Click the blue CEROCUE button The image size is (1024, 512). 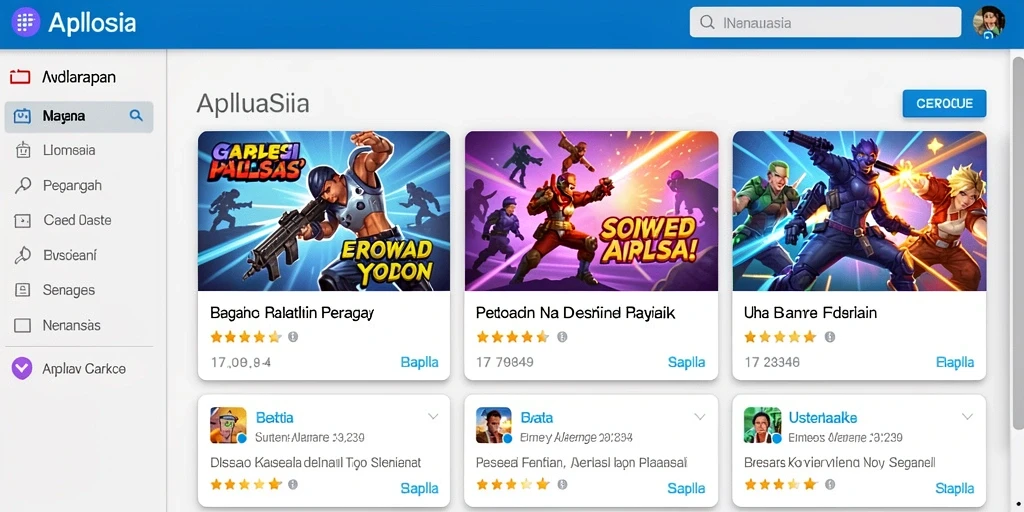pyautogui.click(x=944, y=104)
